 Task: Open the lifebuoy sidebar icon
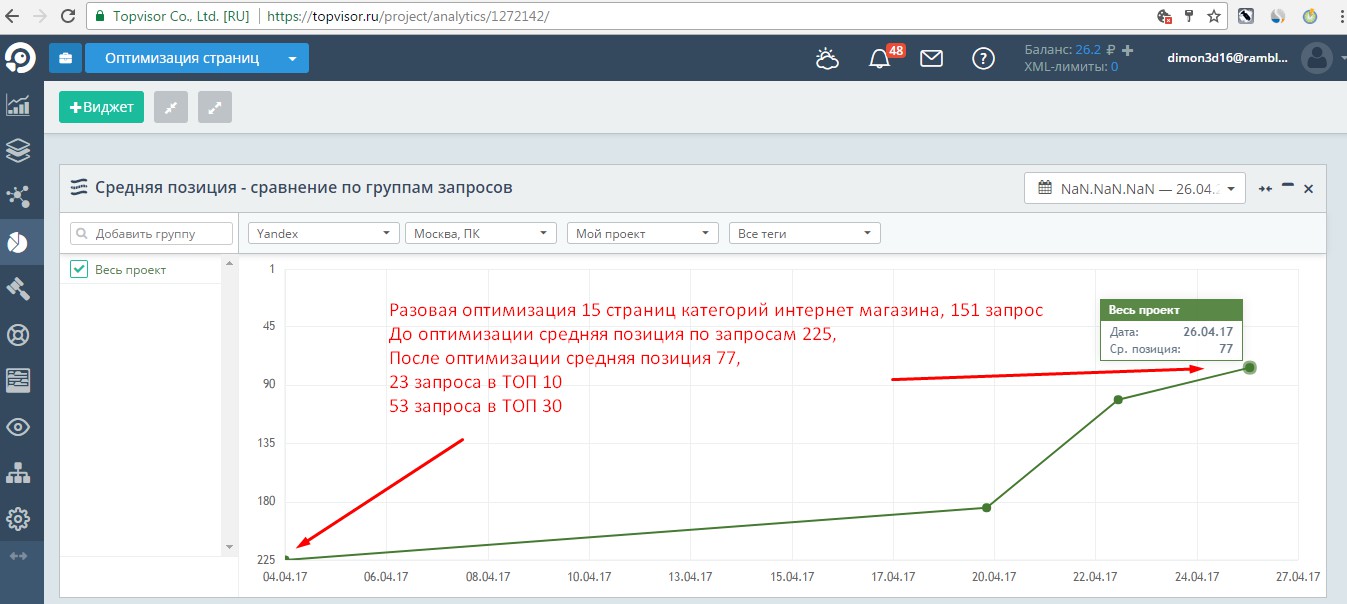pos(18,334)
